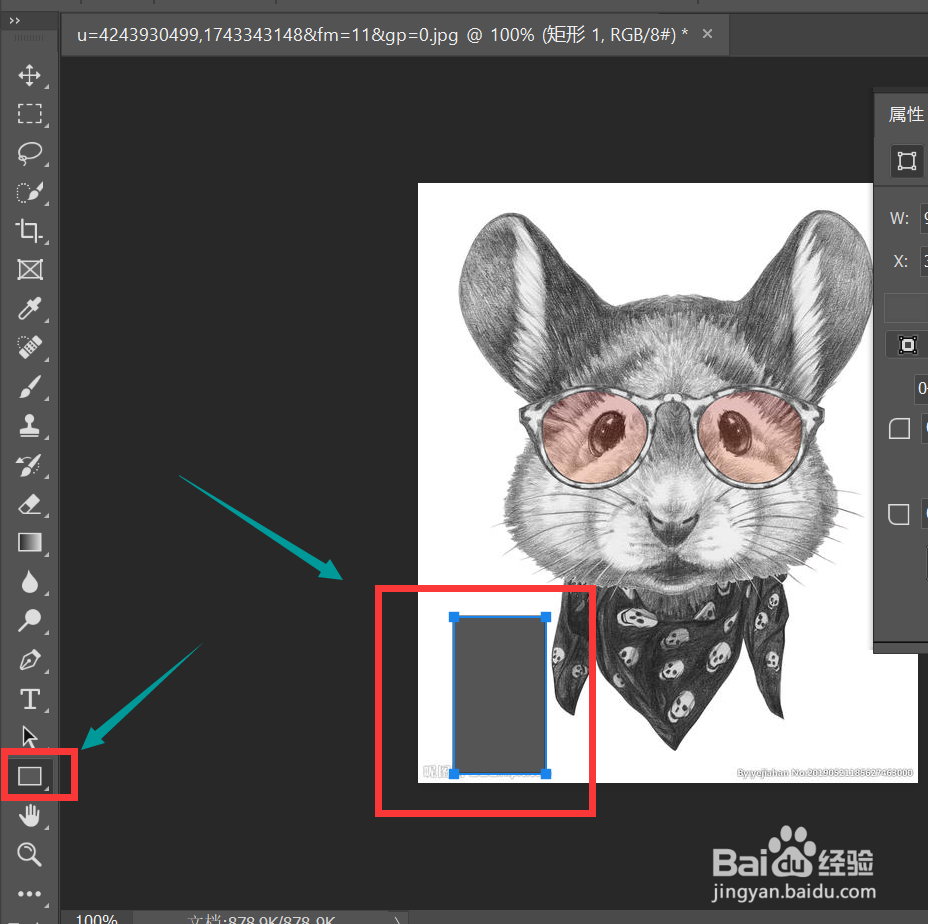This screenshot has height=924, width=928.
Task: Open the 属性 panel tab
Action: coord(906,114)
